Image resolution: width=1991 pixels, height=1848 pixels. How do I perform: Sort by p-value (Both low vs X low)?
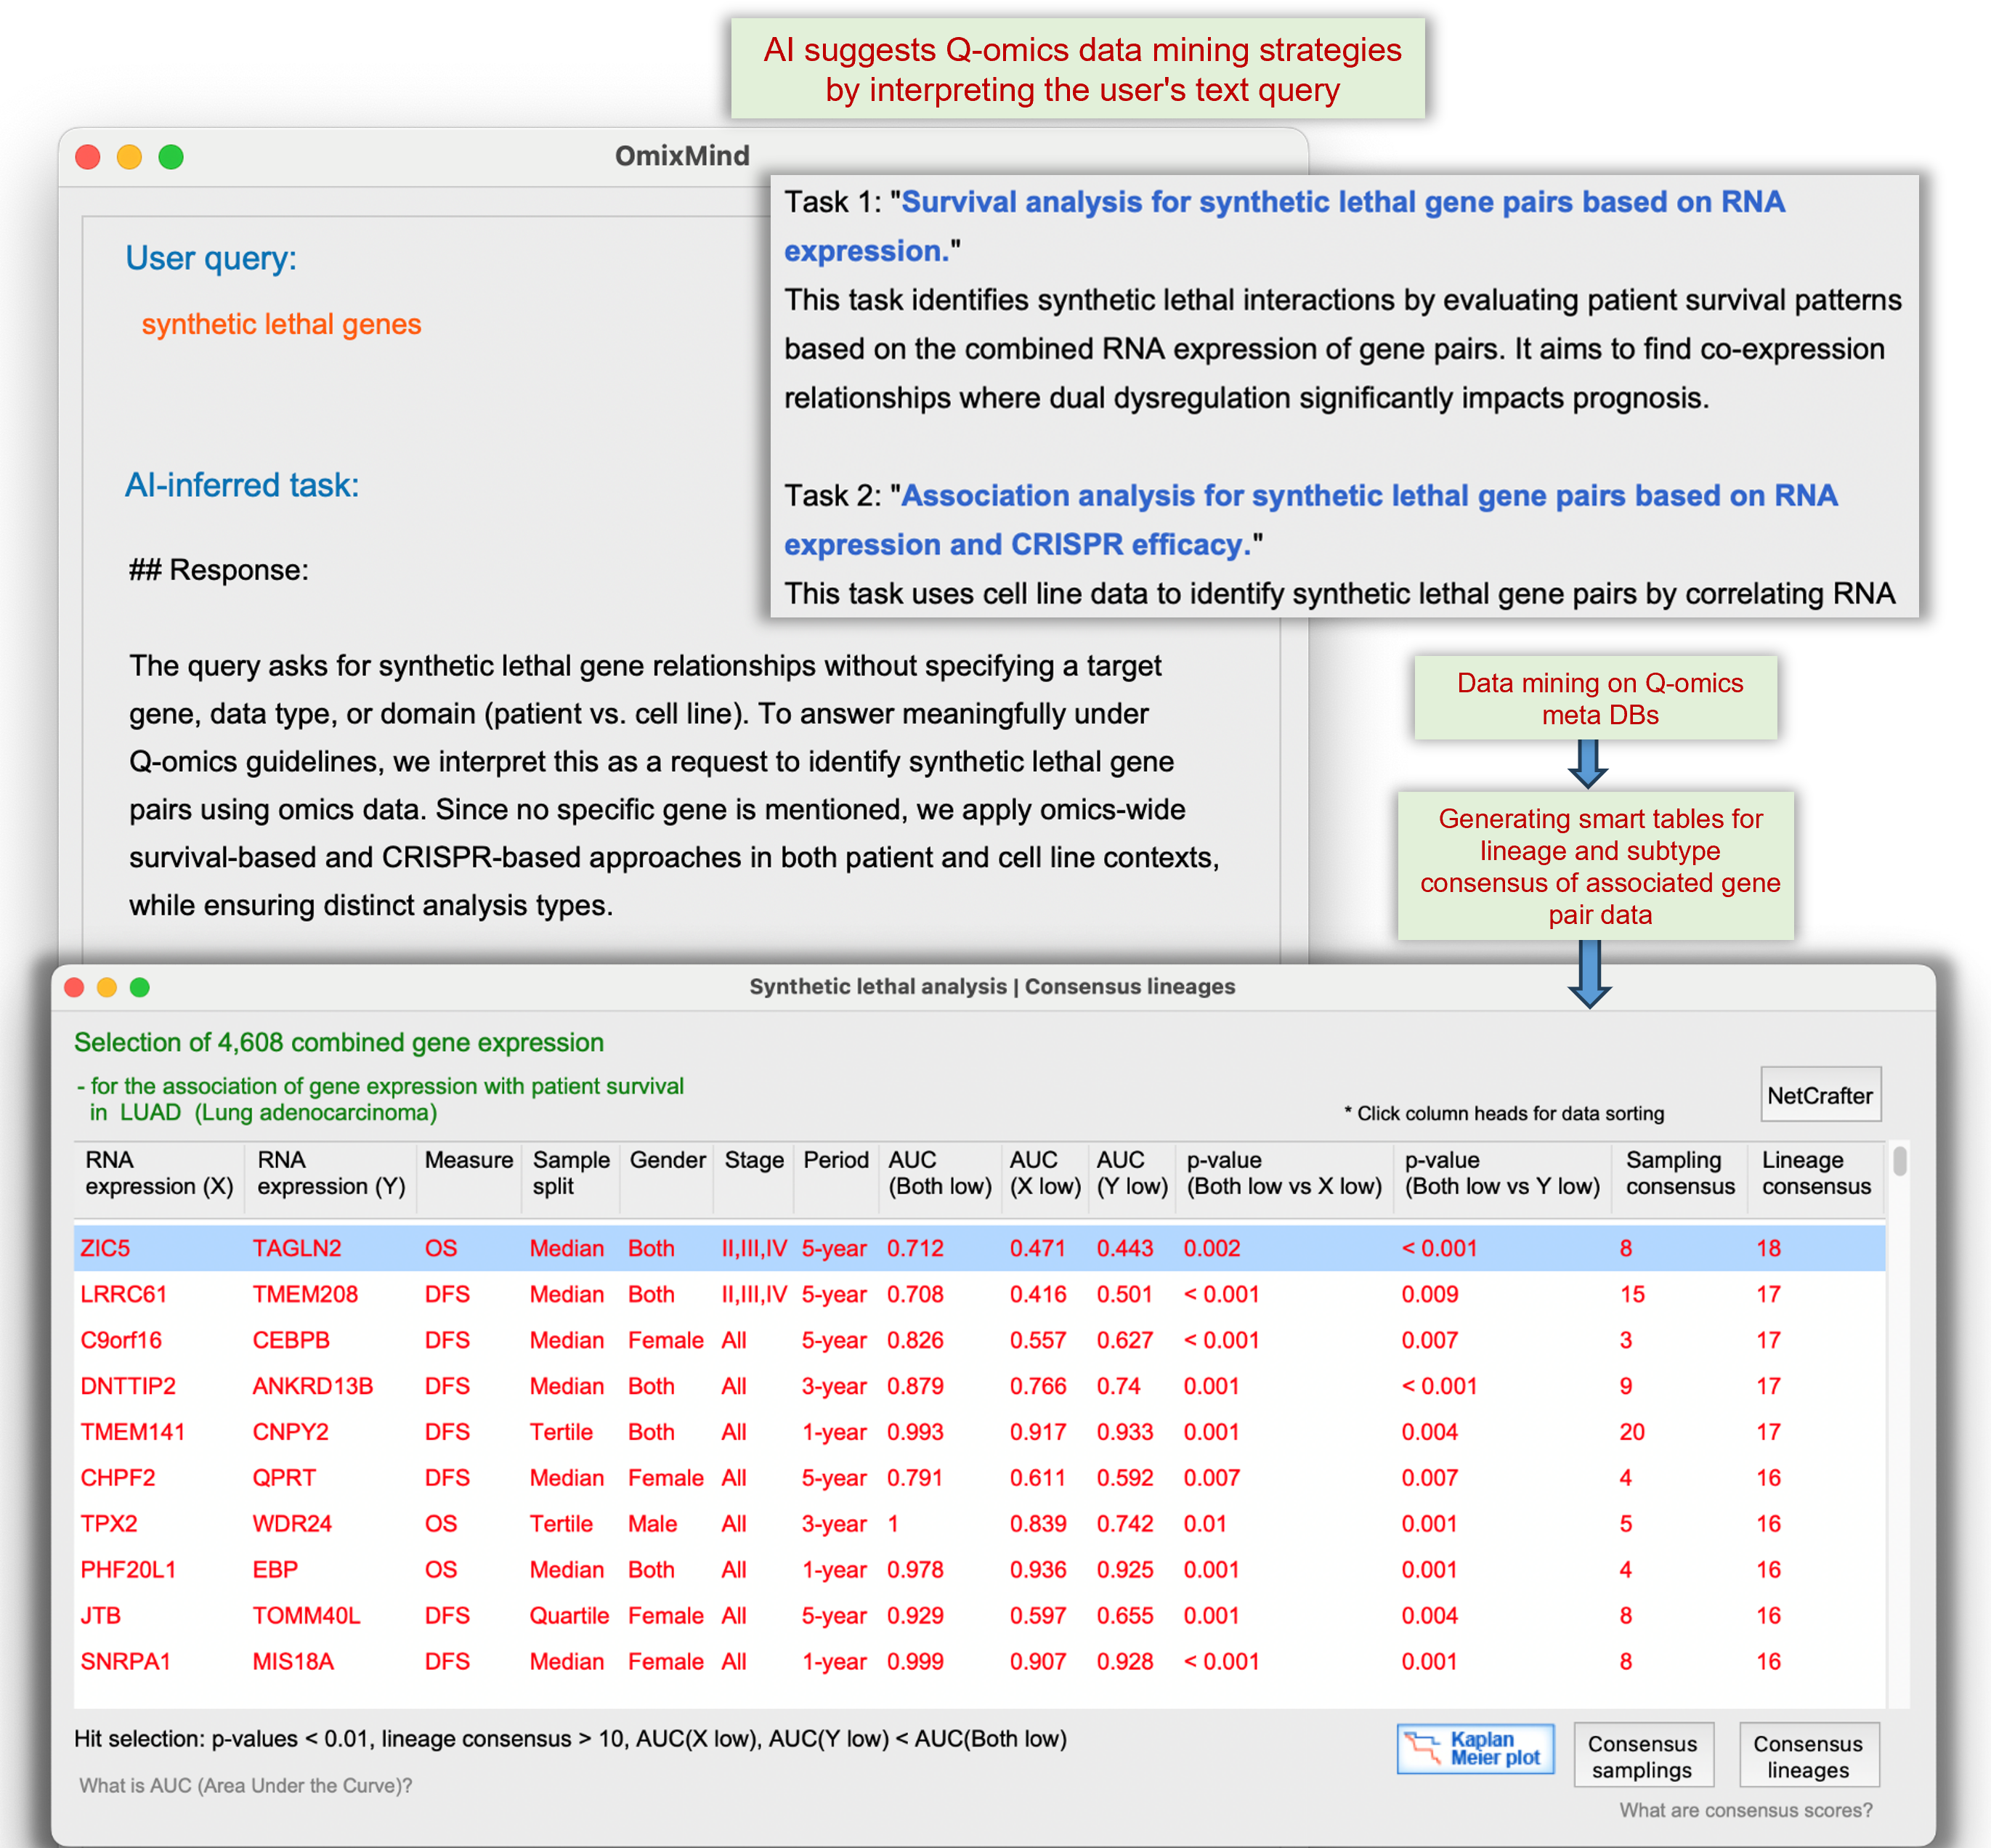pos(1284,1173)
